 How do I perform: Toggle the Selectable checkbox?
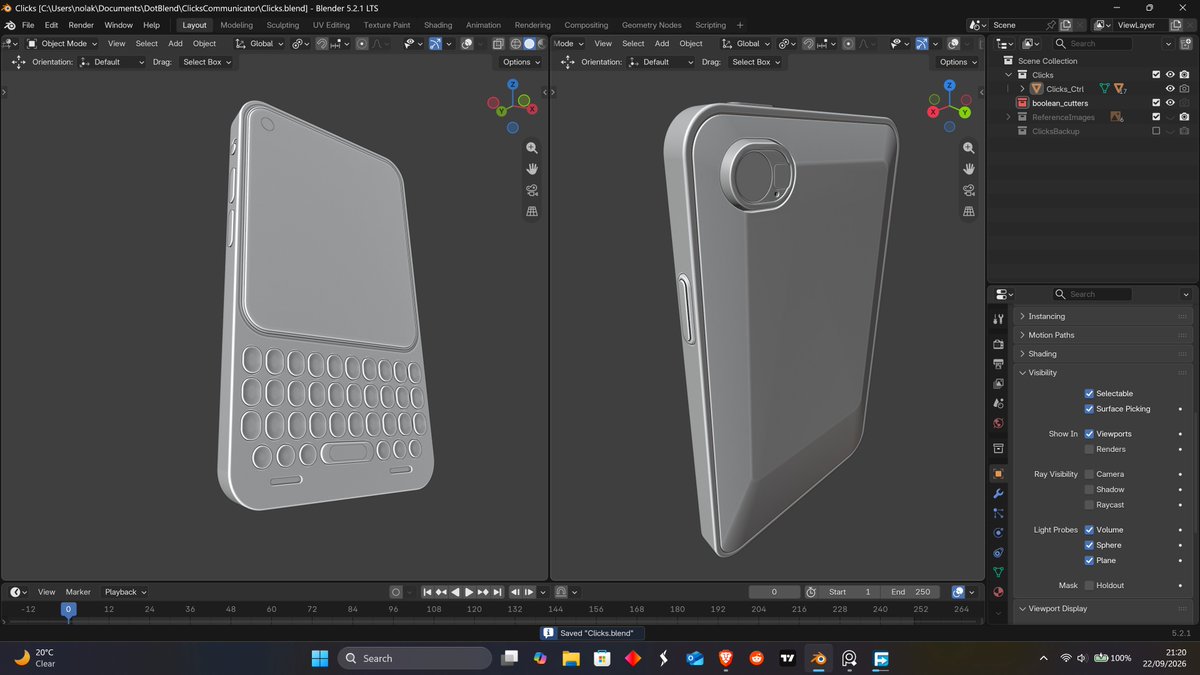click(1089, 393)
